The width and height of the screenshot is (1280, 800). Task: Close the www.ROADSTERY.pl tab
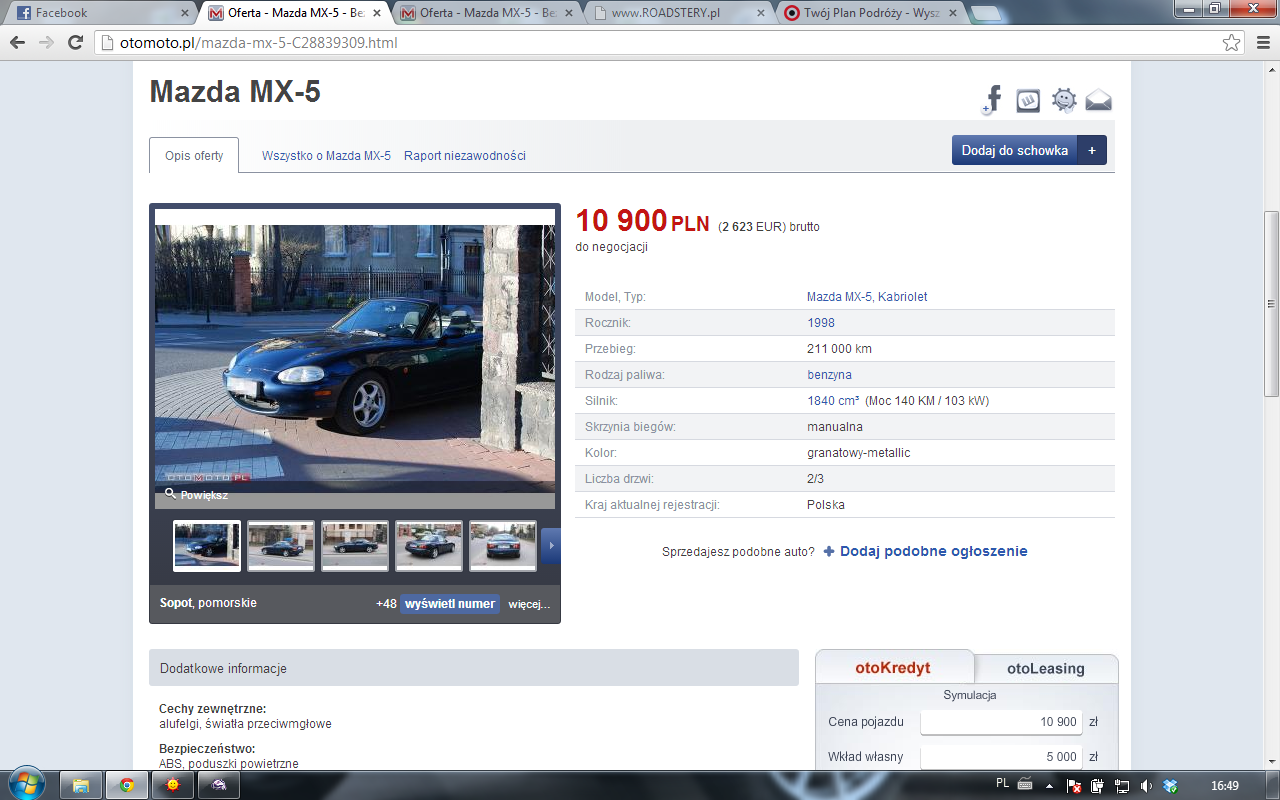(761, 14)
